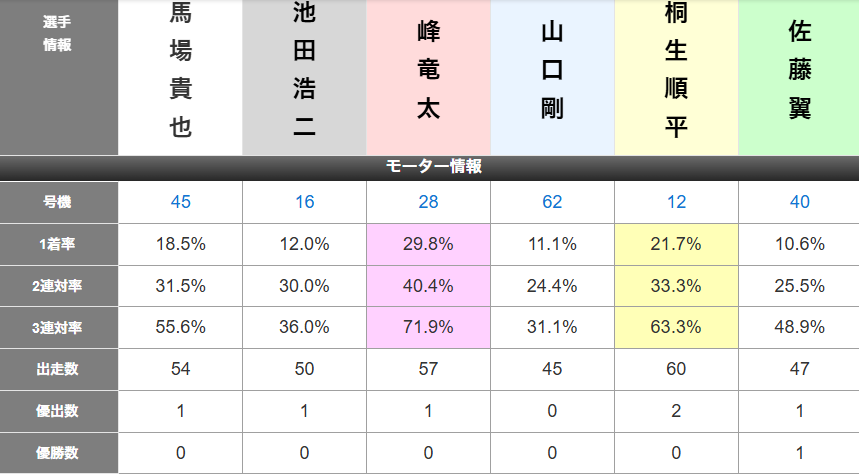Select racer 桐生順平 name cell

click(x=676, y=77)
